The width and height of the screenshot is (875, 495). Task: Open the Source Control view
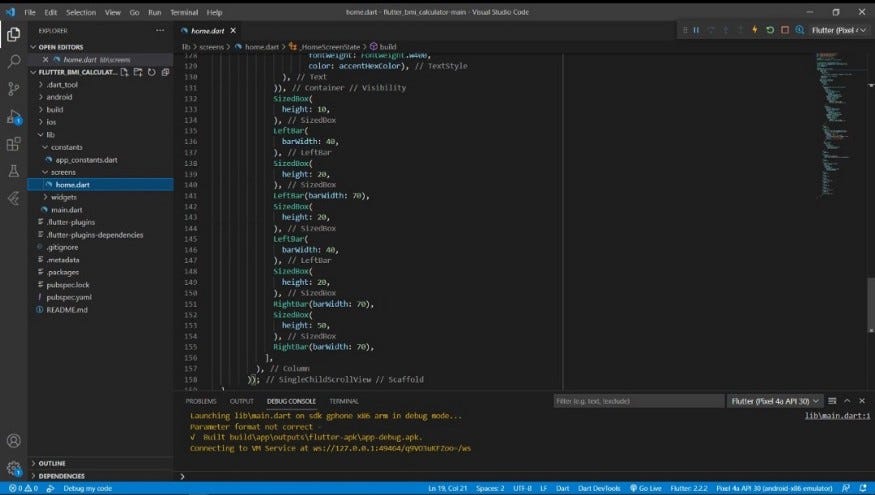click(x=13, y=89)
